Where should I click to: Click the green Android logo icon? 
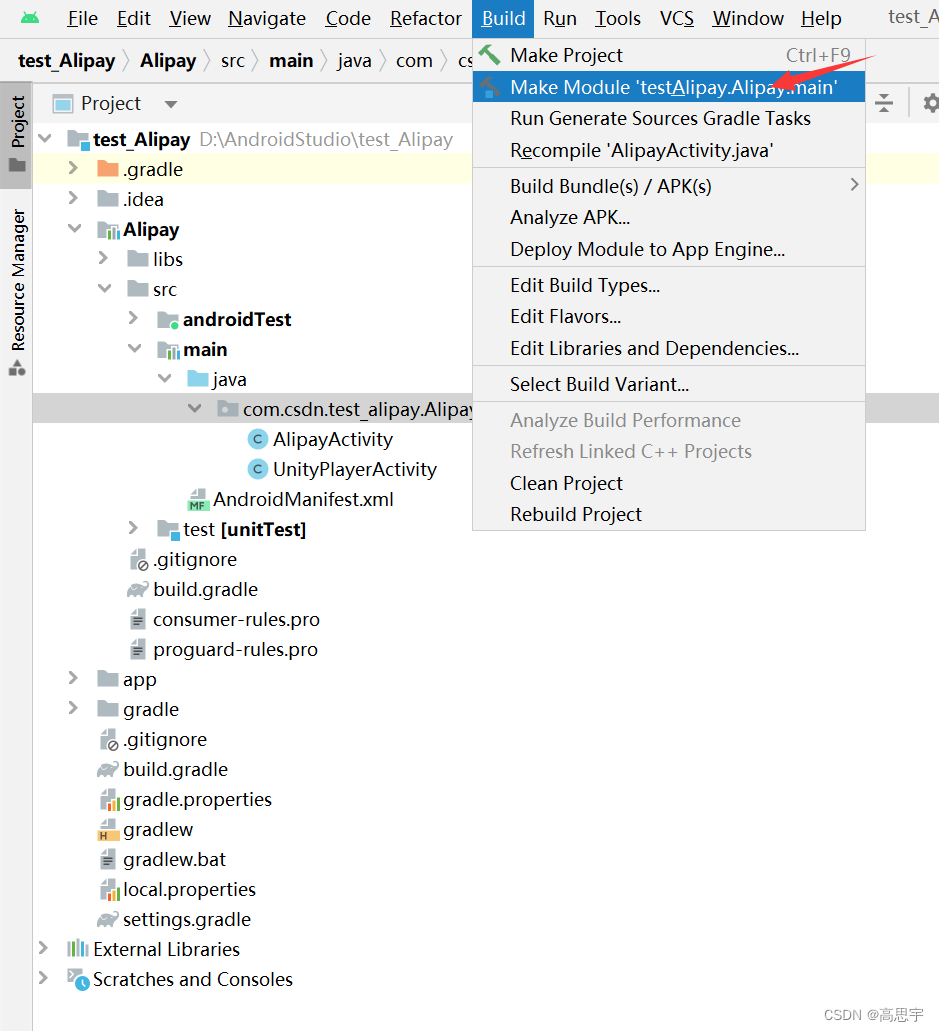click(x=30, y=18)
